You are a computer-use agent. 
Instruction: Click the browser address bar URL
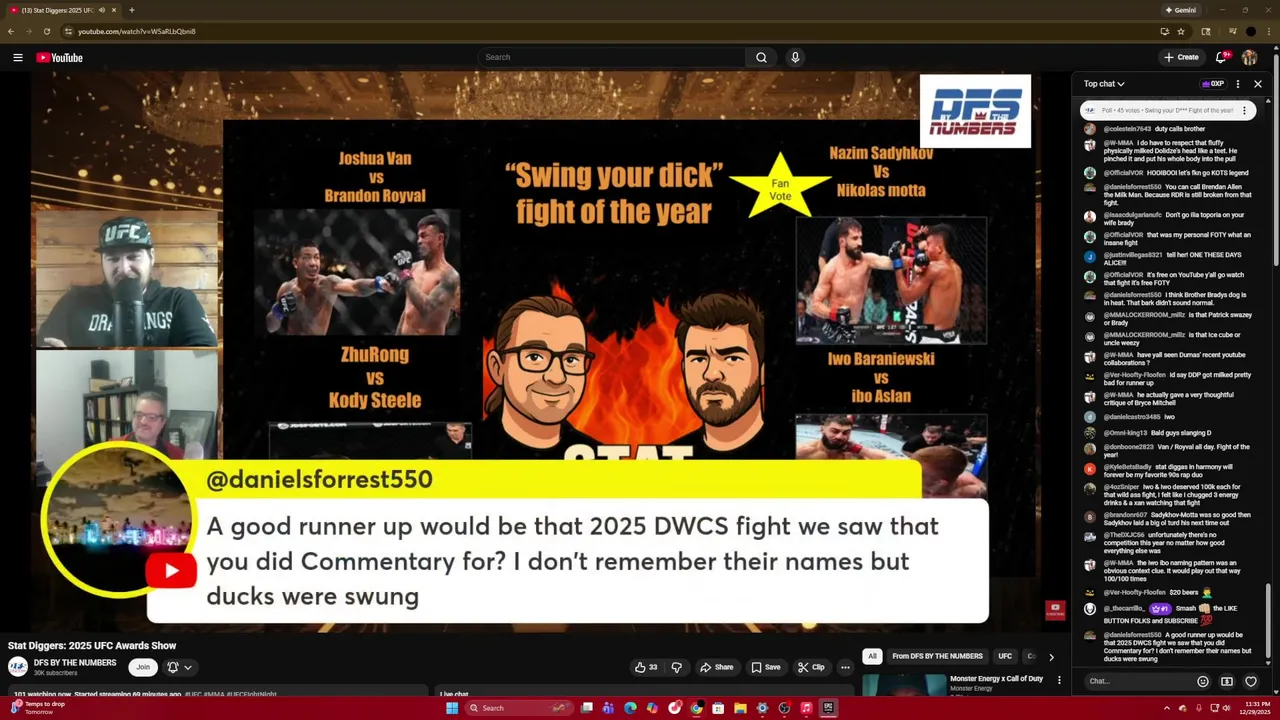(137, 31)
